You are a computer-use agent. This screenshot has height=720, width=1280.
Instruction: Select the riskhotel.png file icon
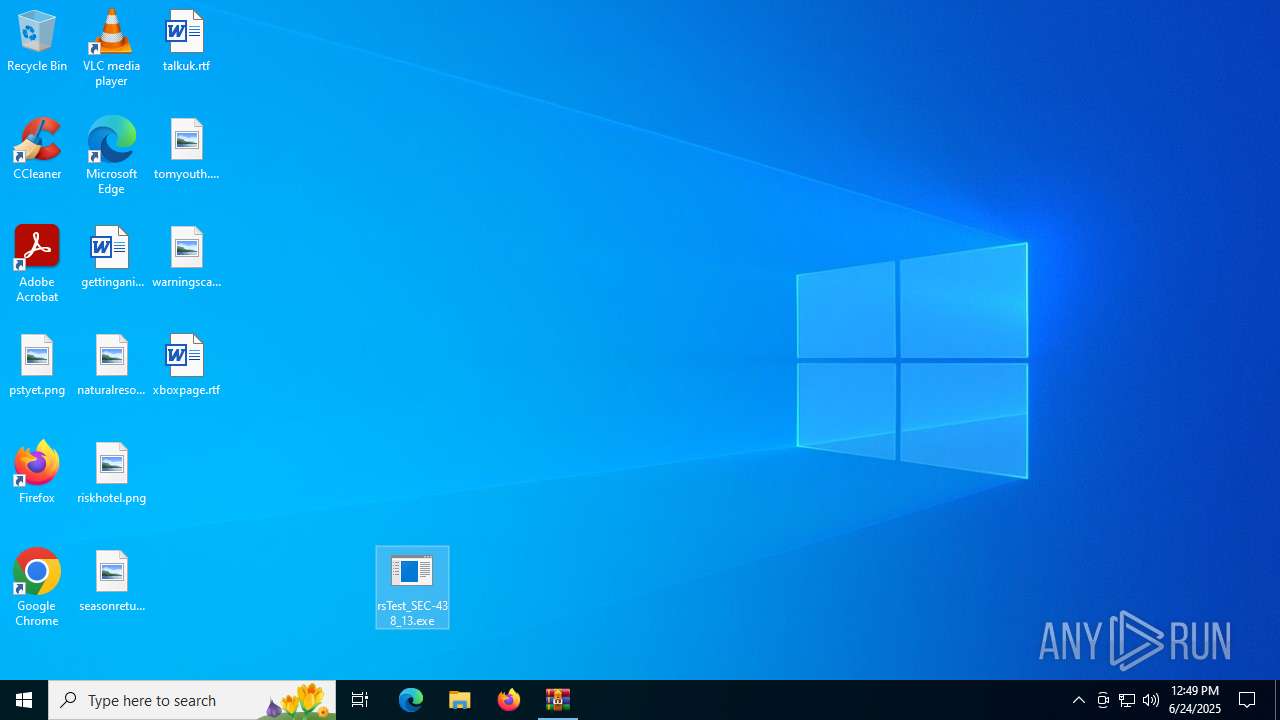pyautogui.click(x=111, y=473)
